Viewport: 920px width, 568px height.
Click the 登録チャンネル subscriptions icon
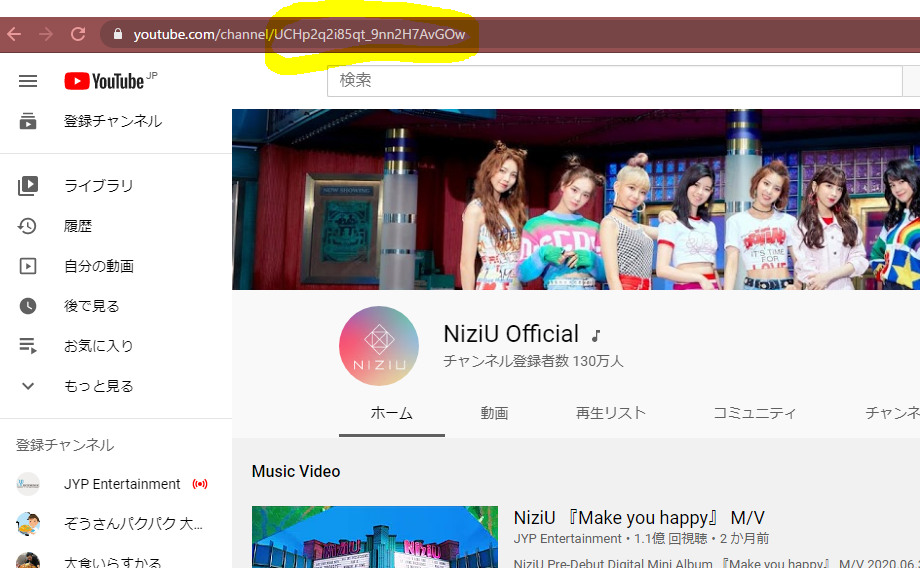[28, 121]
